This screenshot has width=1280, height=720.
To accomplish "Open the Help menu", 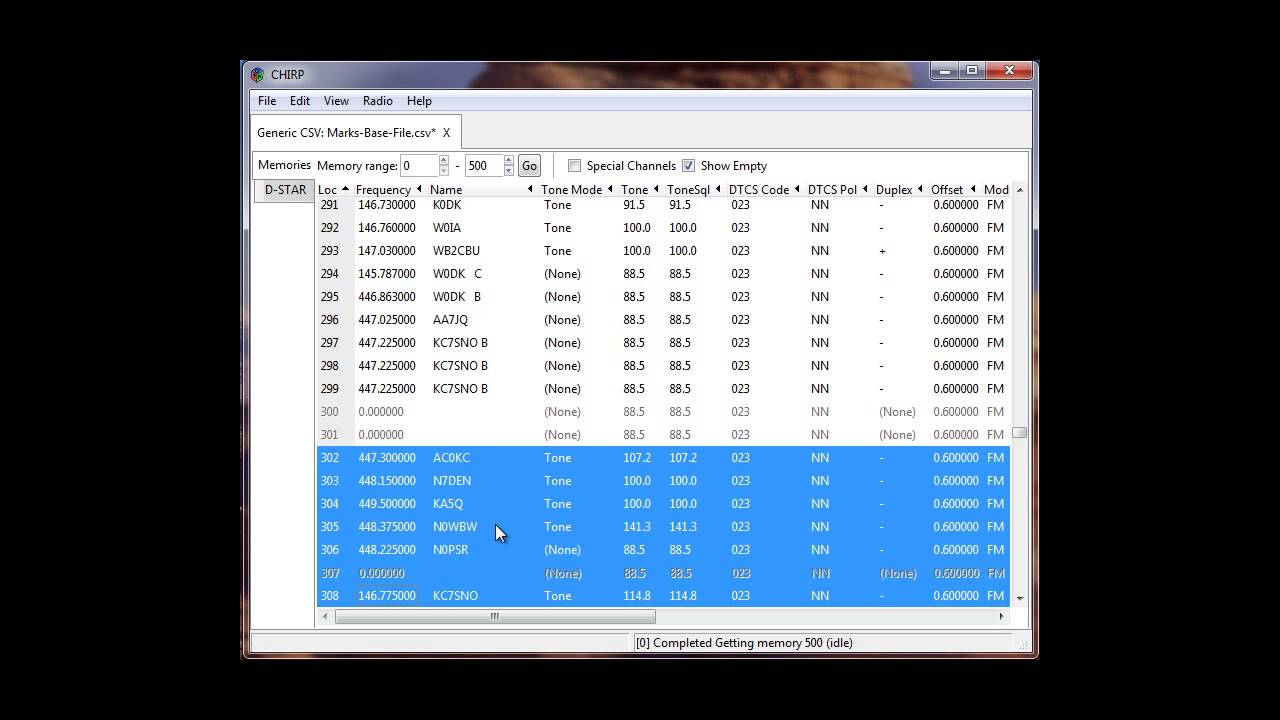I will coord(419,101).
